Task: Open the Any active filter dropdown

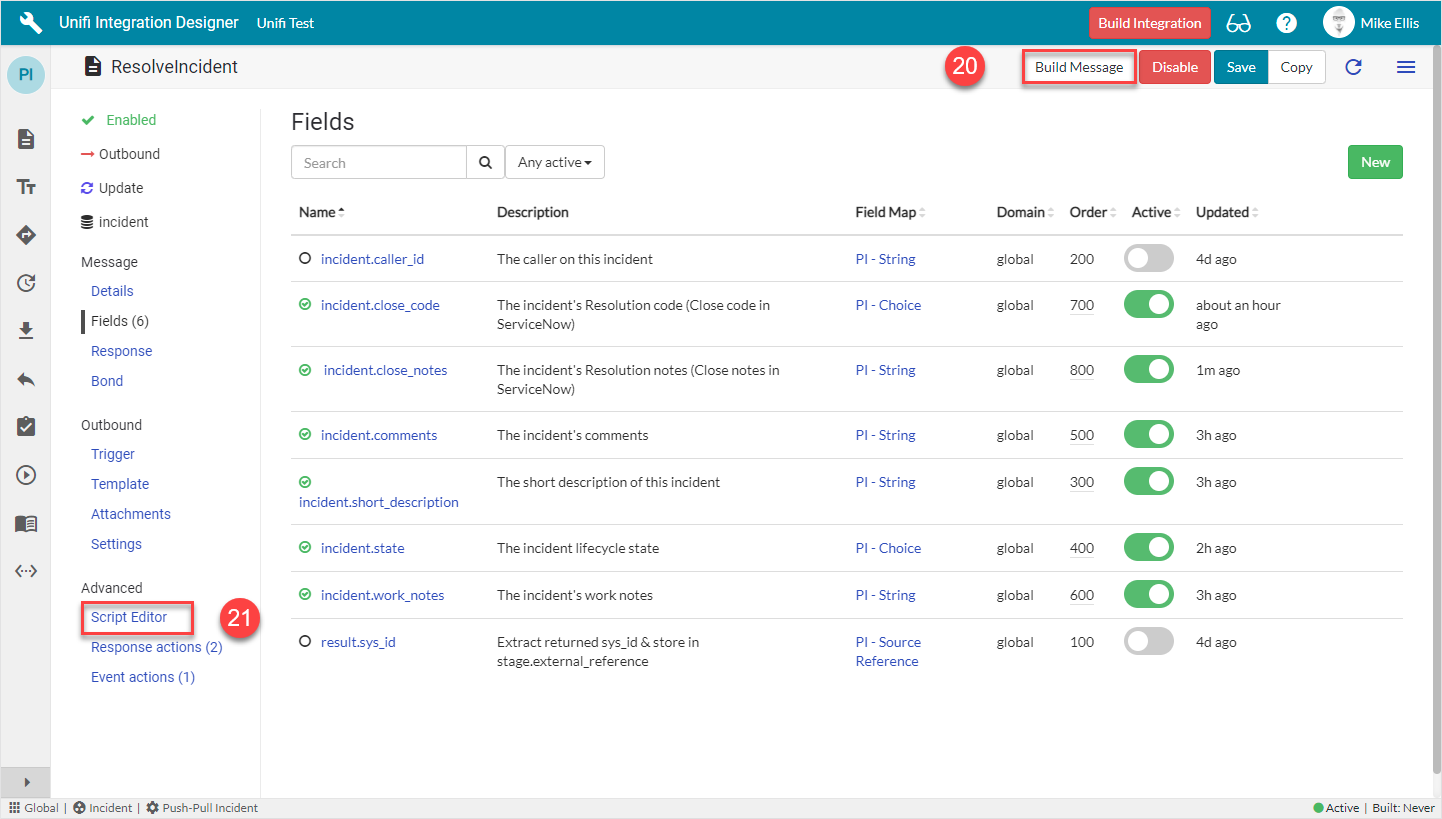Action: (x=554, y=162)
